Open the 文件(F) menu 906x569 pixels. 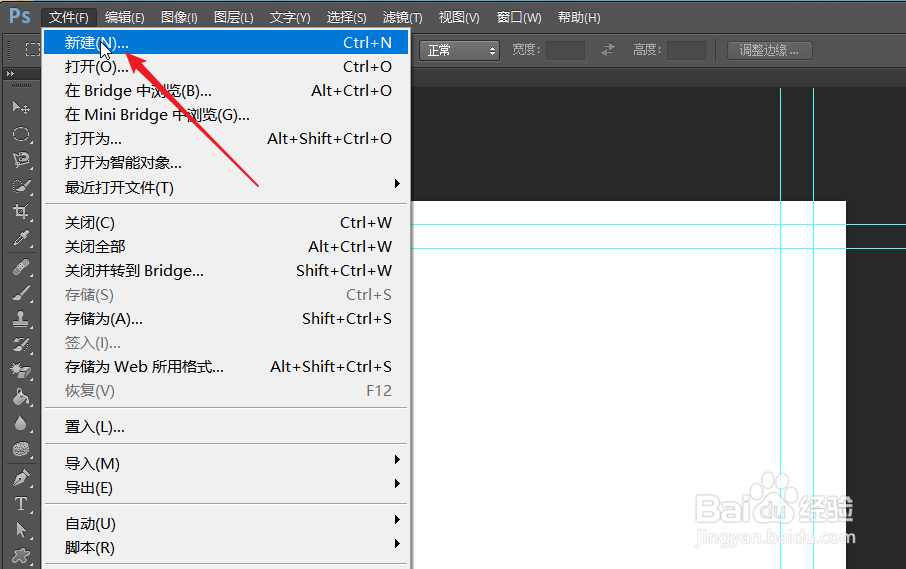(x=69, y=17)
